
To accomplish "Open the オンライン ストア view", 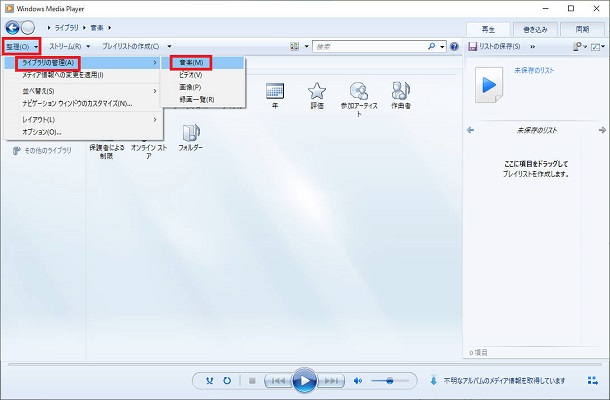I will [x=149, y=151].
